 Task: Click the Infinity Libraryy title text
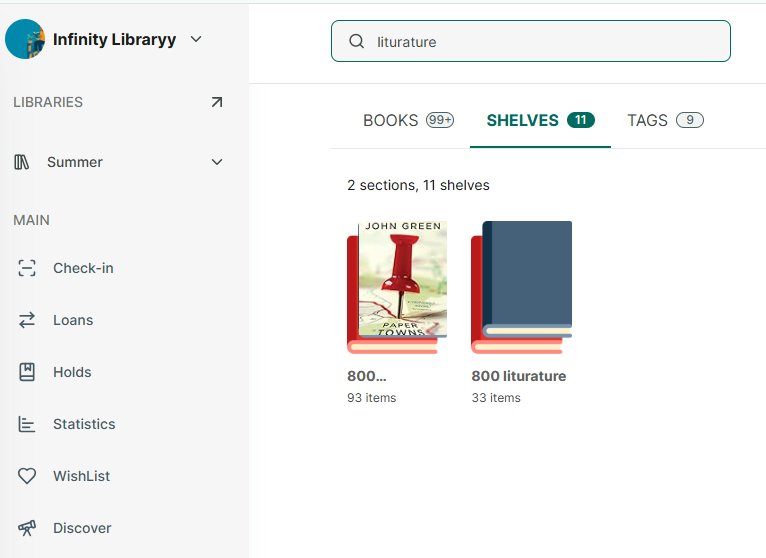point(114,39)
